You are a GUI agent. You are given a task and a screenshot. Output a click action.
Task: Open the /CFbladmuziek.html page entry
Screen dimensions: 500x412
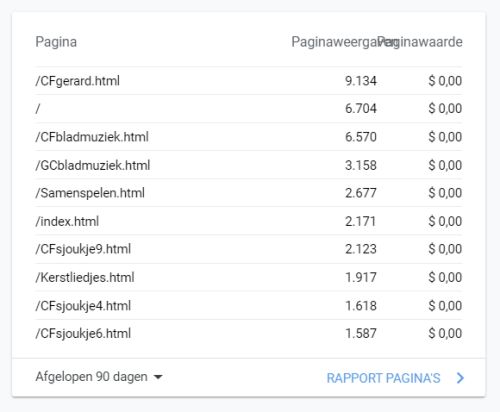(92, 137)
